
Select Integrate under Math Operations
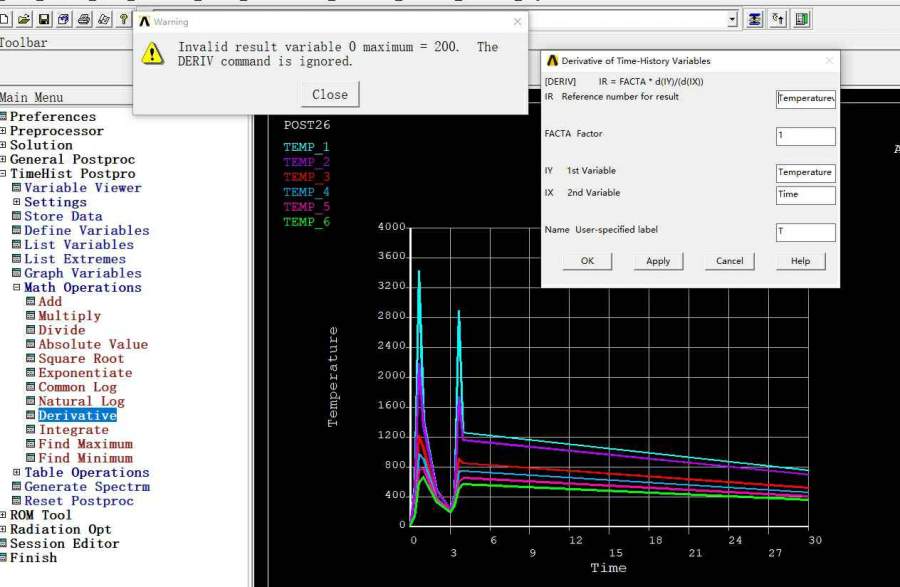click(73, 430)
